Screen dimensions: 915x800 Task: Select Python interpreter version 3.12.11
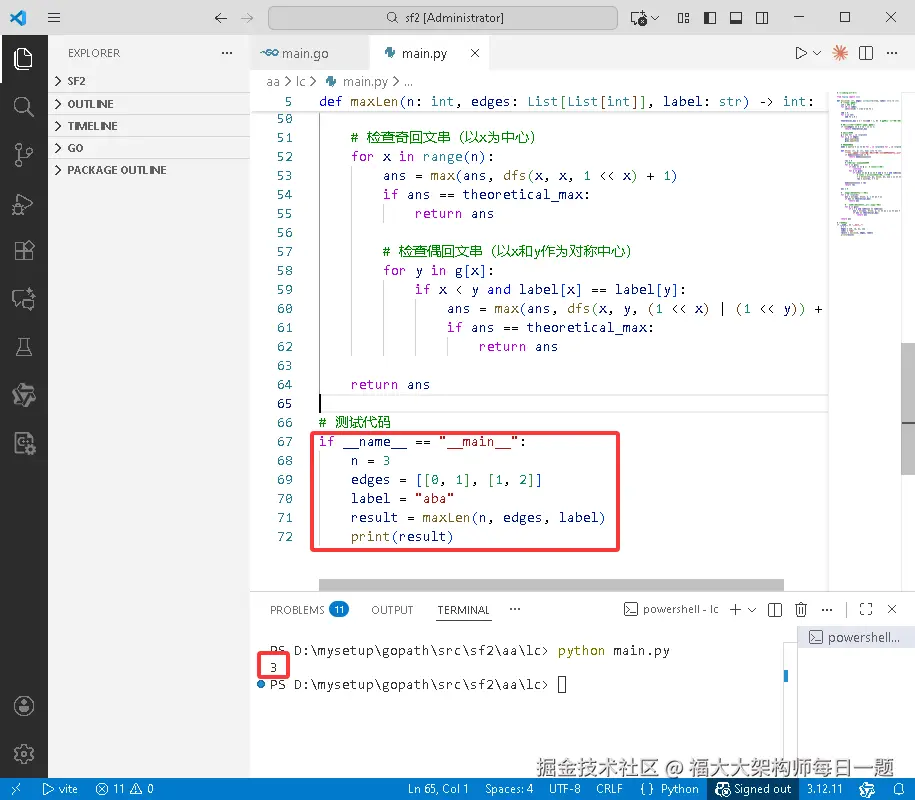click(824, 789)
